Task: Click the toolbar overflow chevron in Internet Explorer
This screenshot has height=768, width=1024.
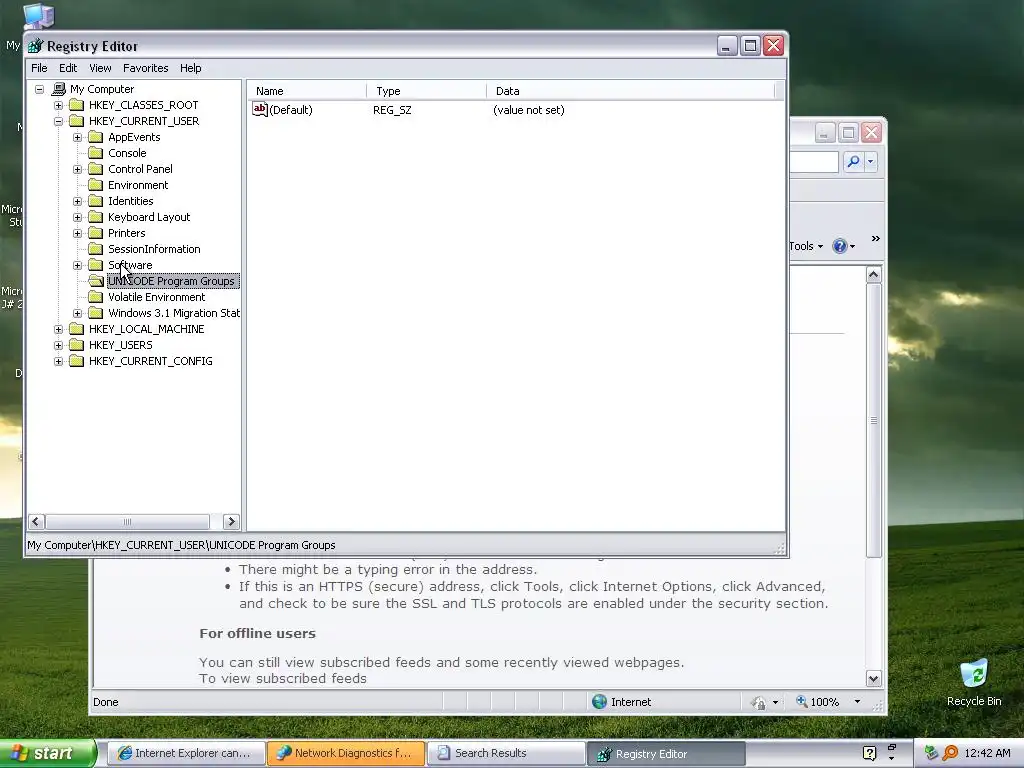Action: 876,238
